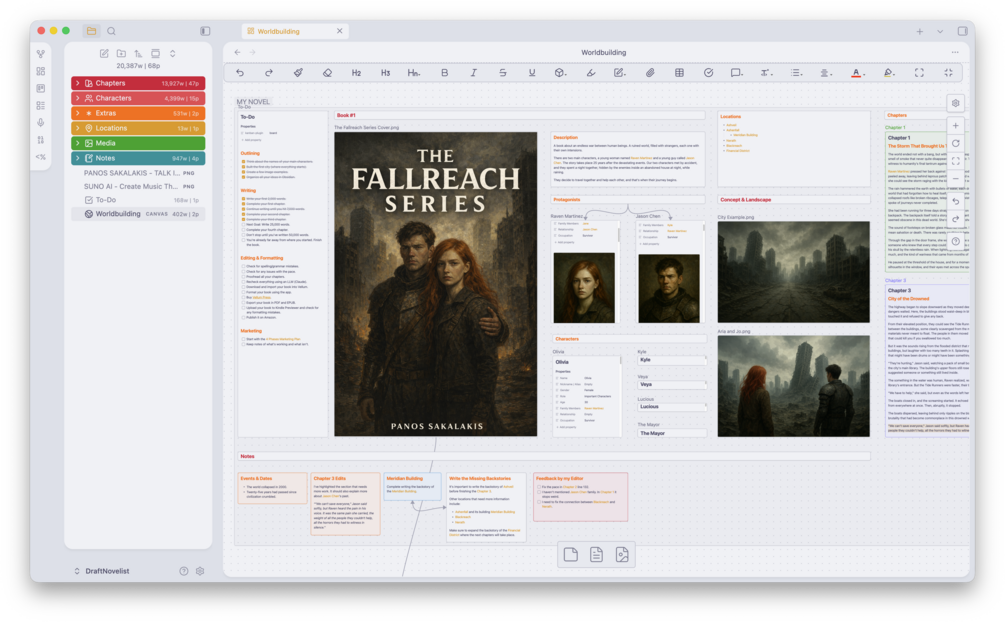Viewport: 1005px width, 622px height.
Task: Enter fullscreen with the toolbar expand icon
Action: click(919, 73)
